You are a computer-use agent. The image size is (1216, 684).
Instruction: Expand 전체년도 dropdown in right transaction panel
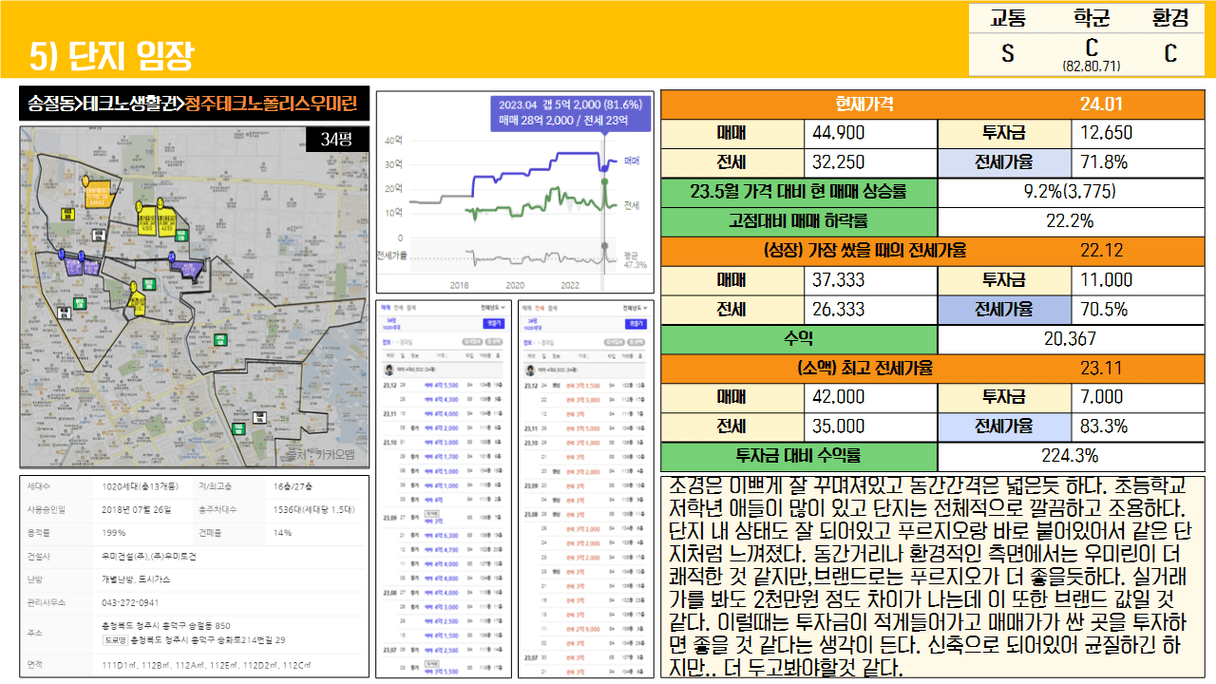point(634,308)
